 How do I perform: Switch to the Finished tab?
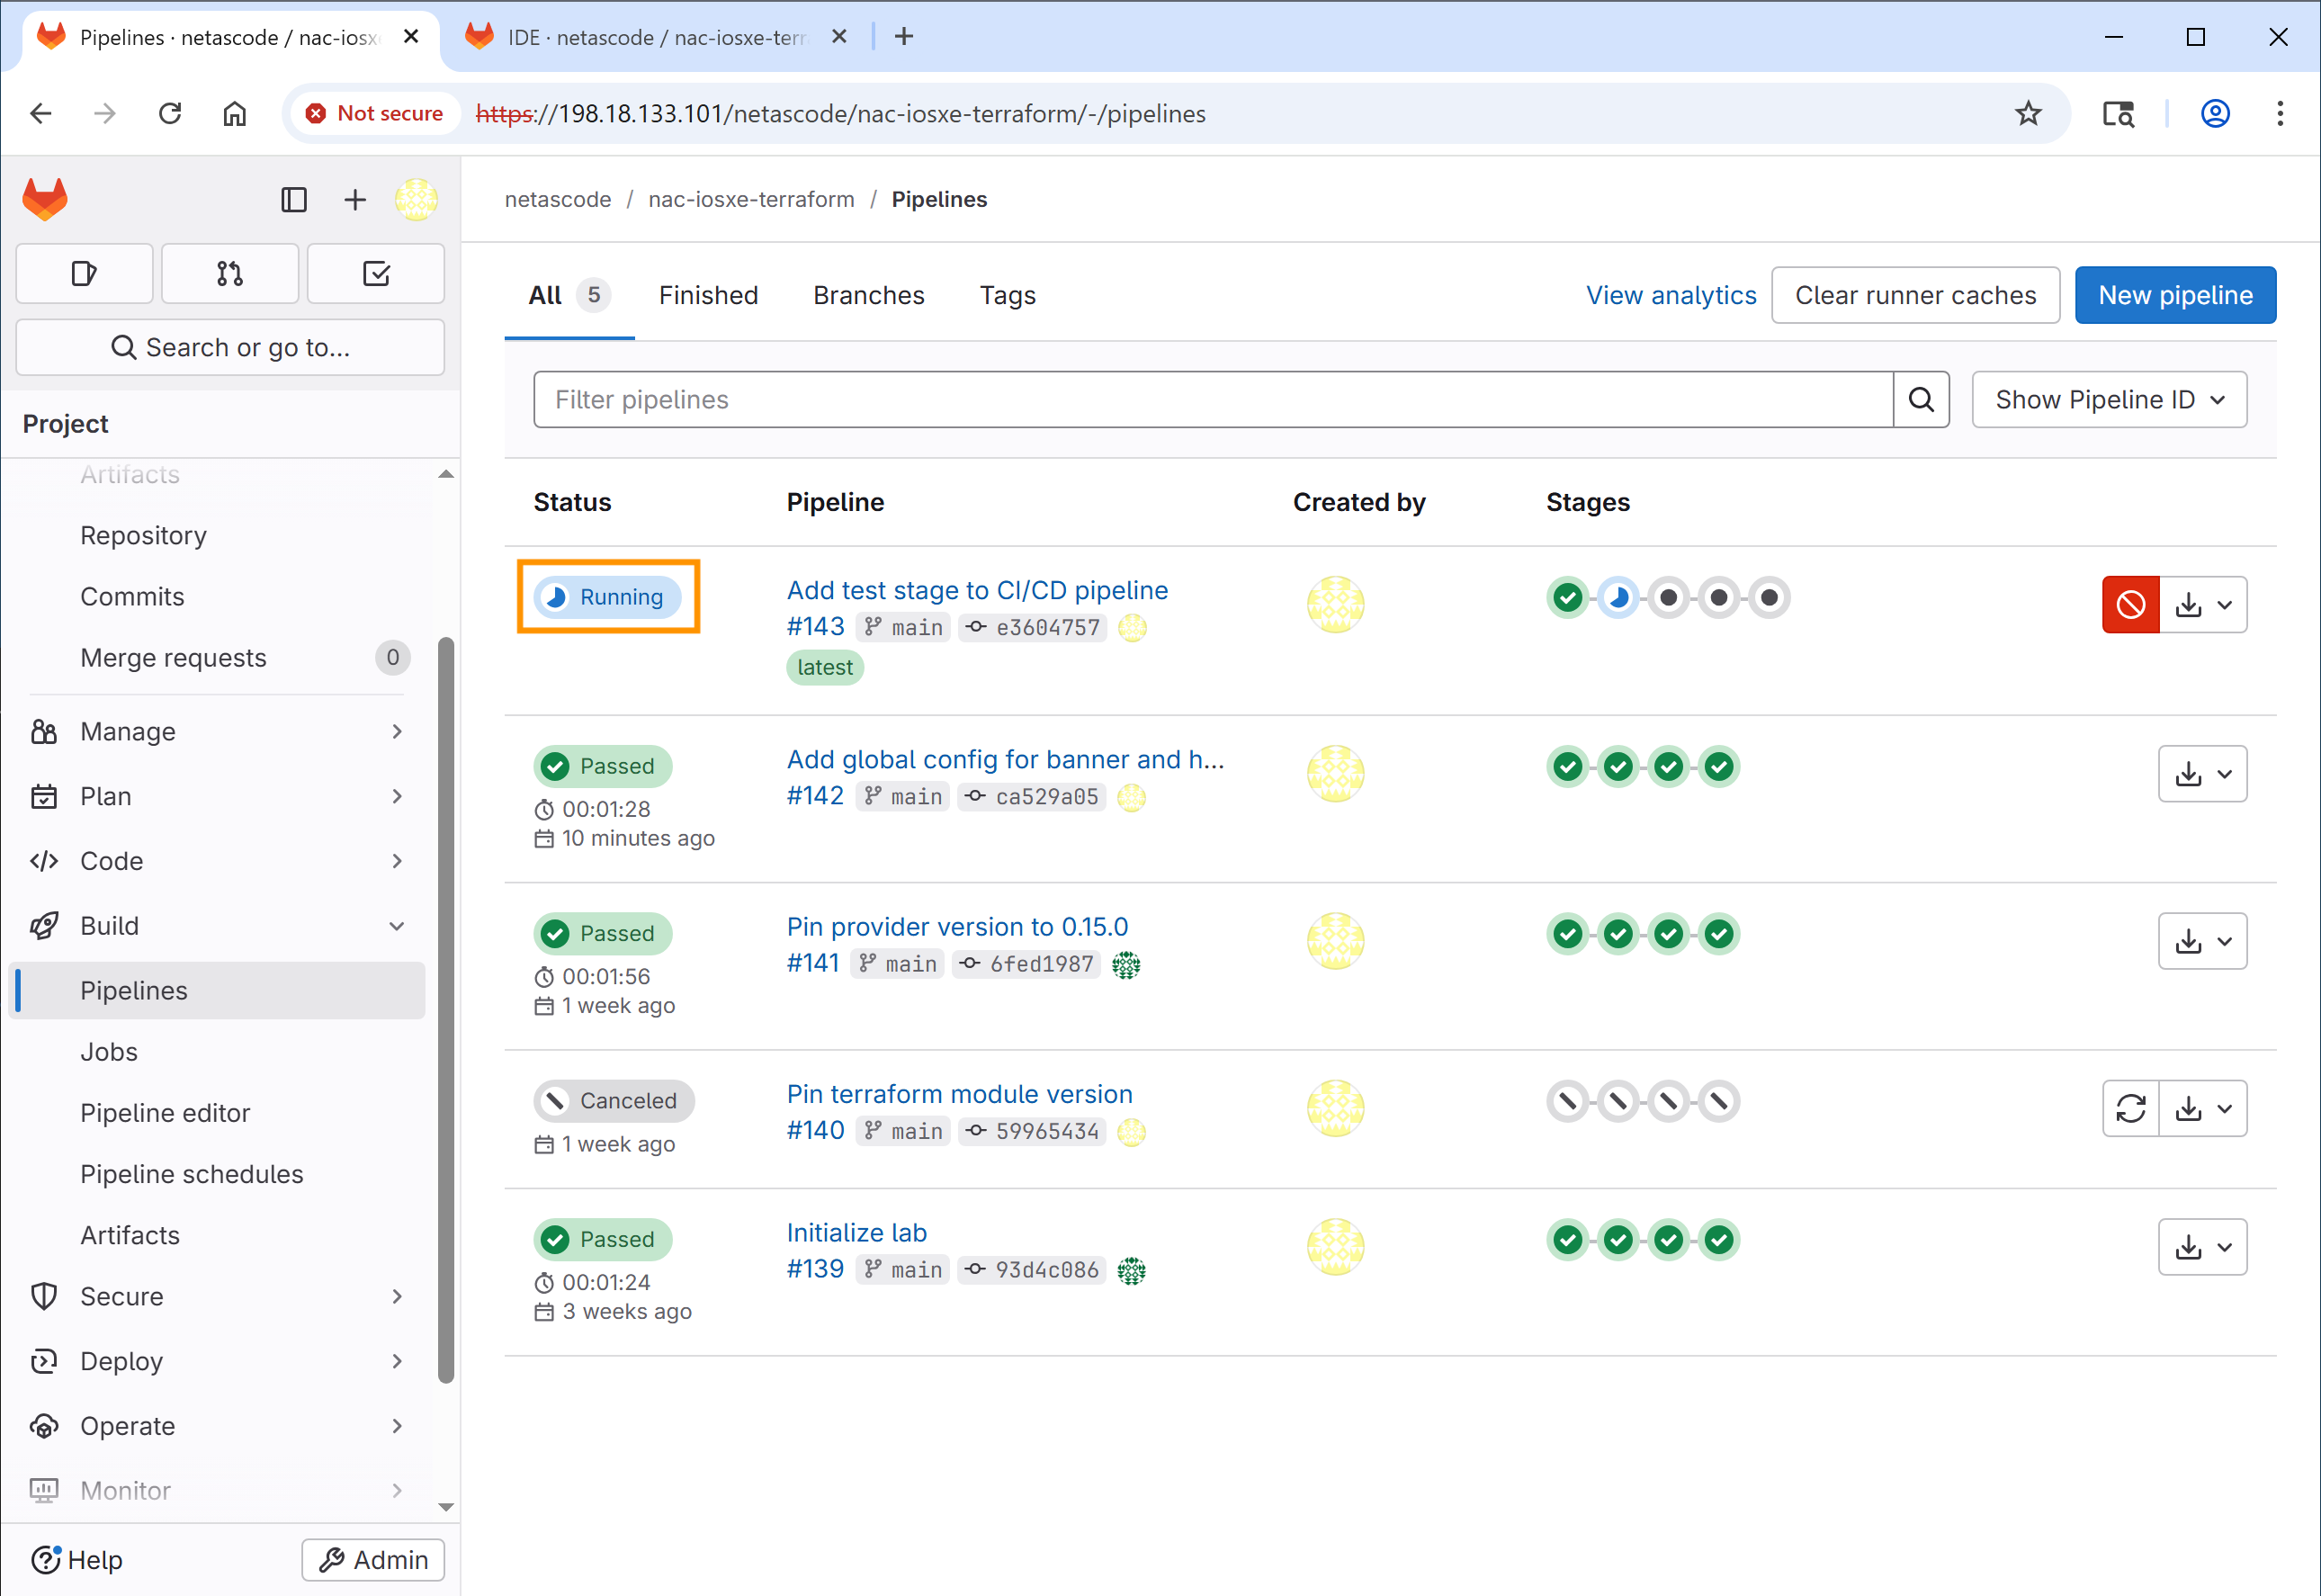pos(708,295)
